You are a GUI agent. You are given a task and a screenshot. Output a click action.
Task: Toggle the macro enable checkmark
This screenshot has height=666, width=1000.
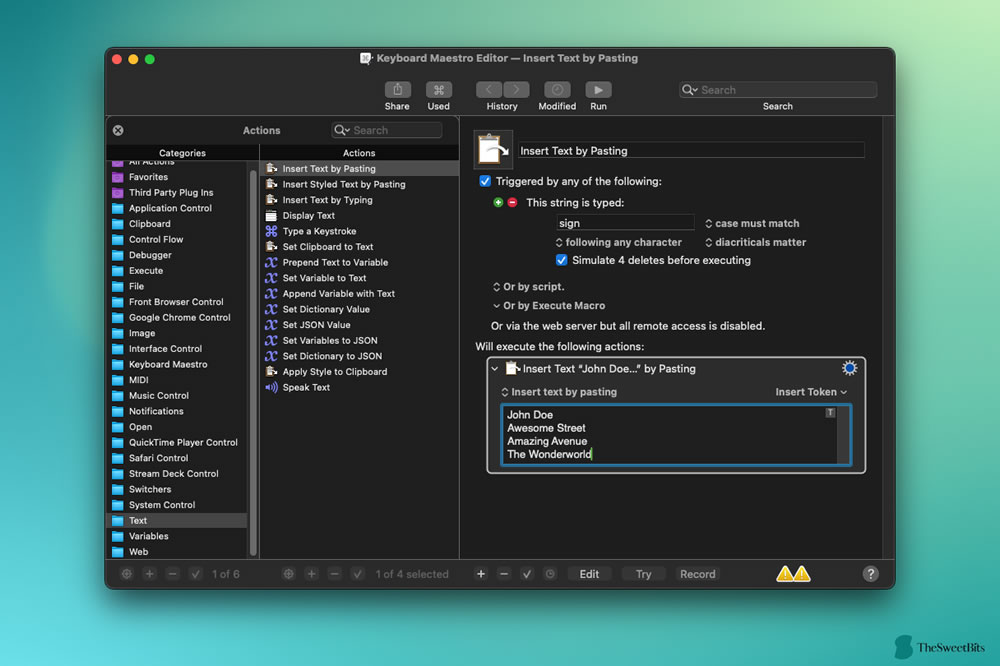point(357,574)
